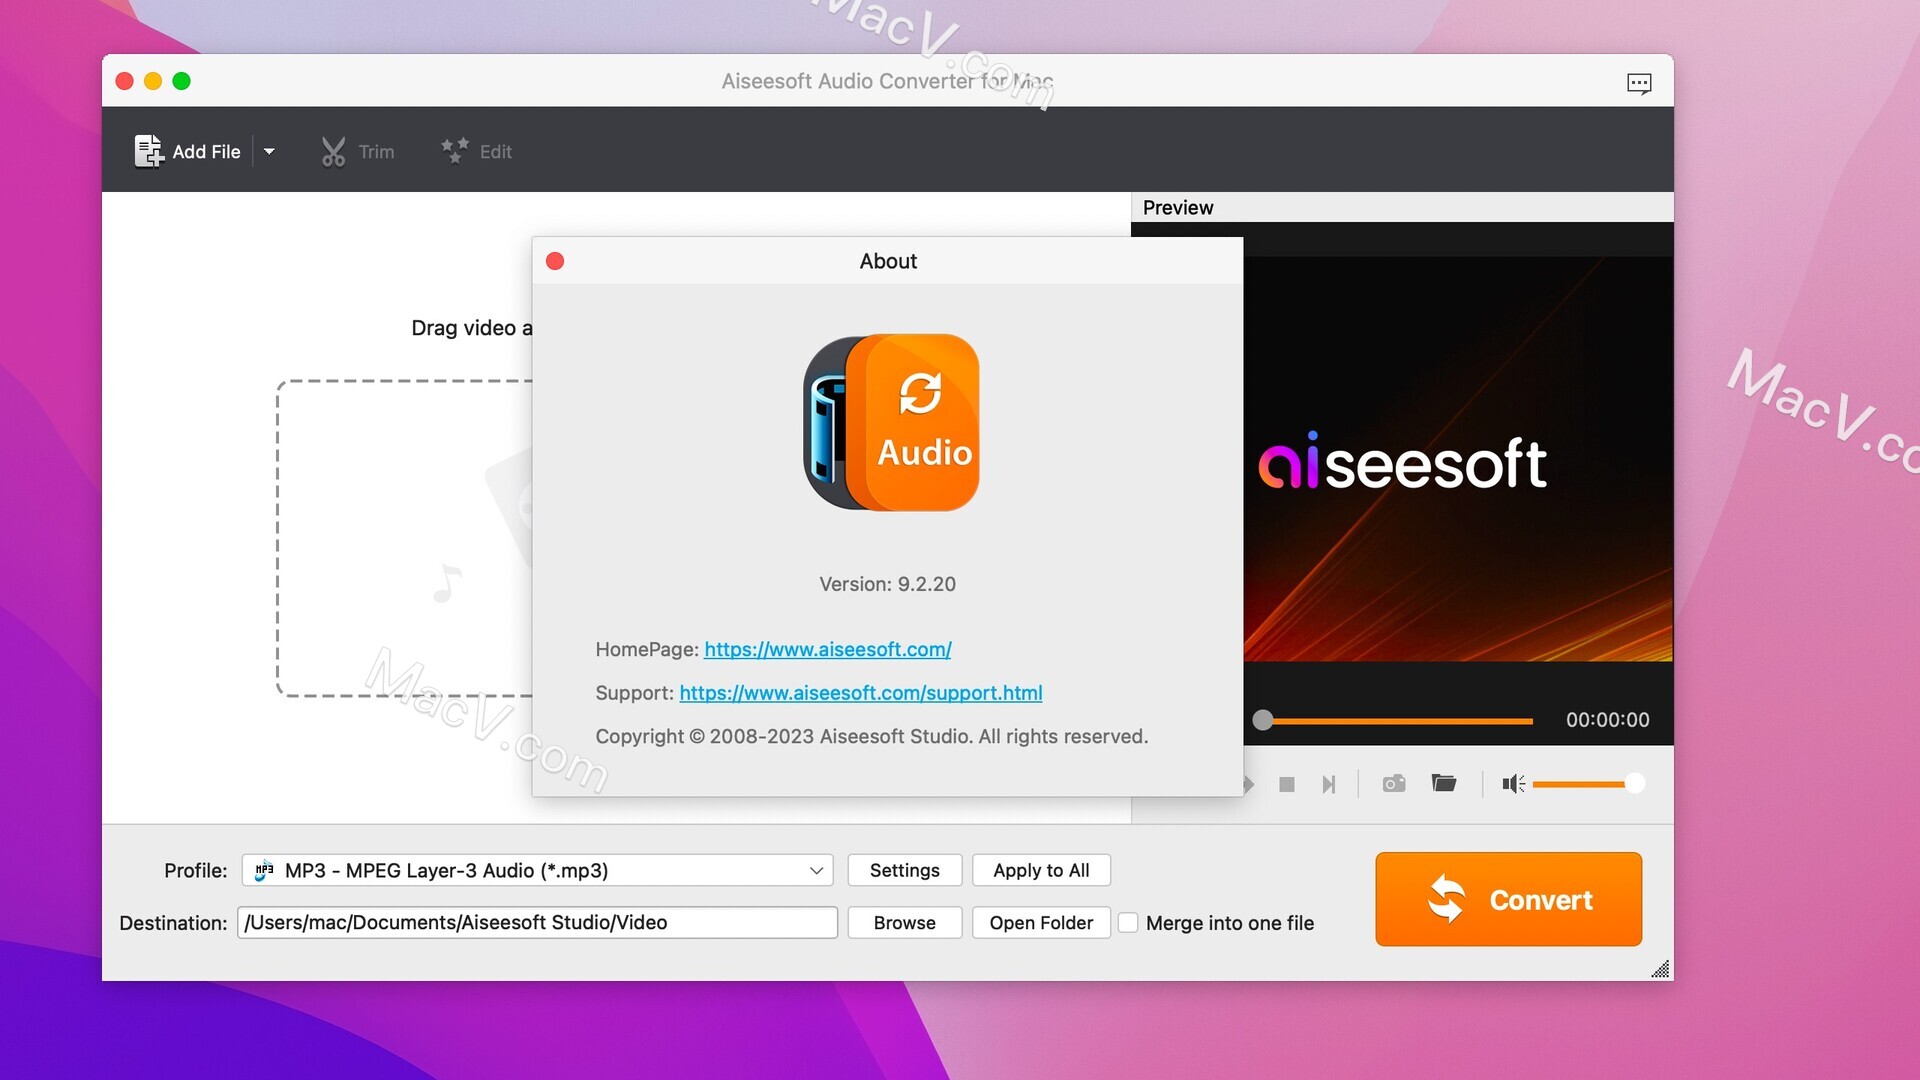Open the aiseesoft.com homepage link

click(x=827, y=649)
